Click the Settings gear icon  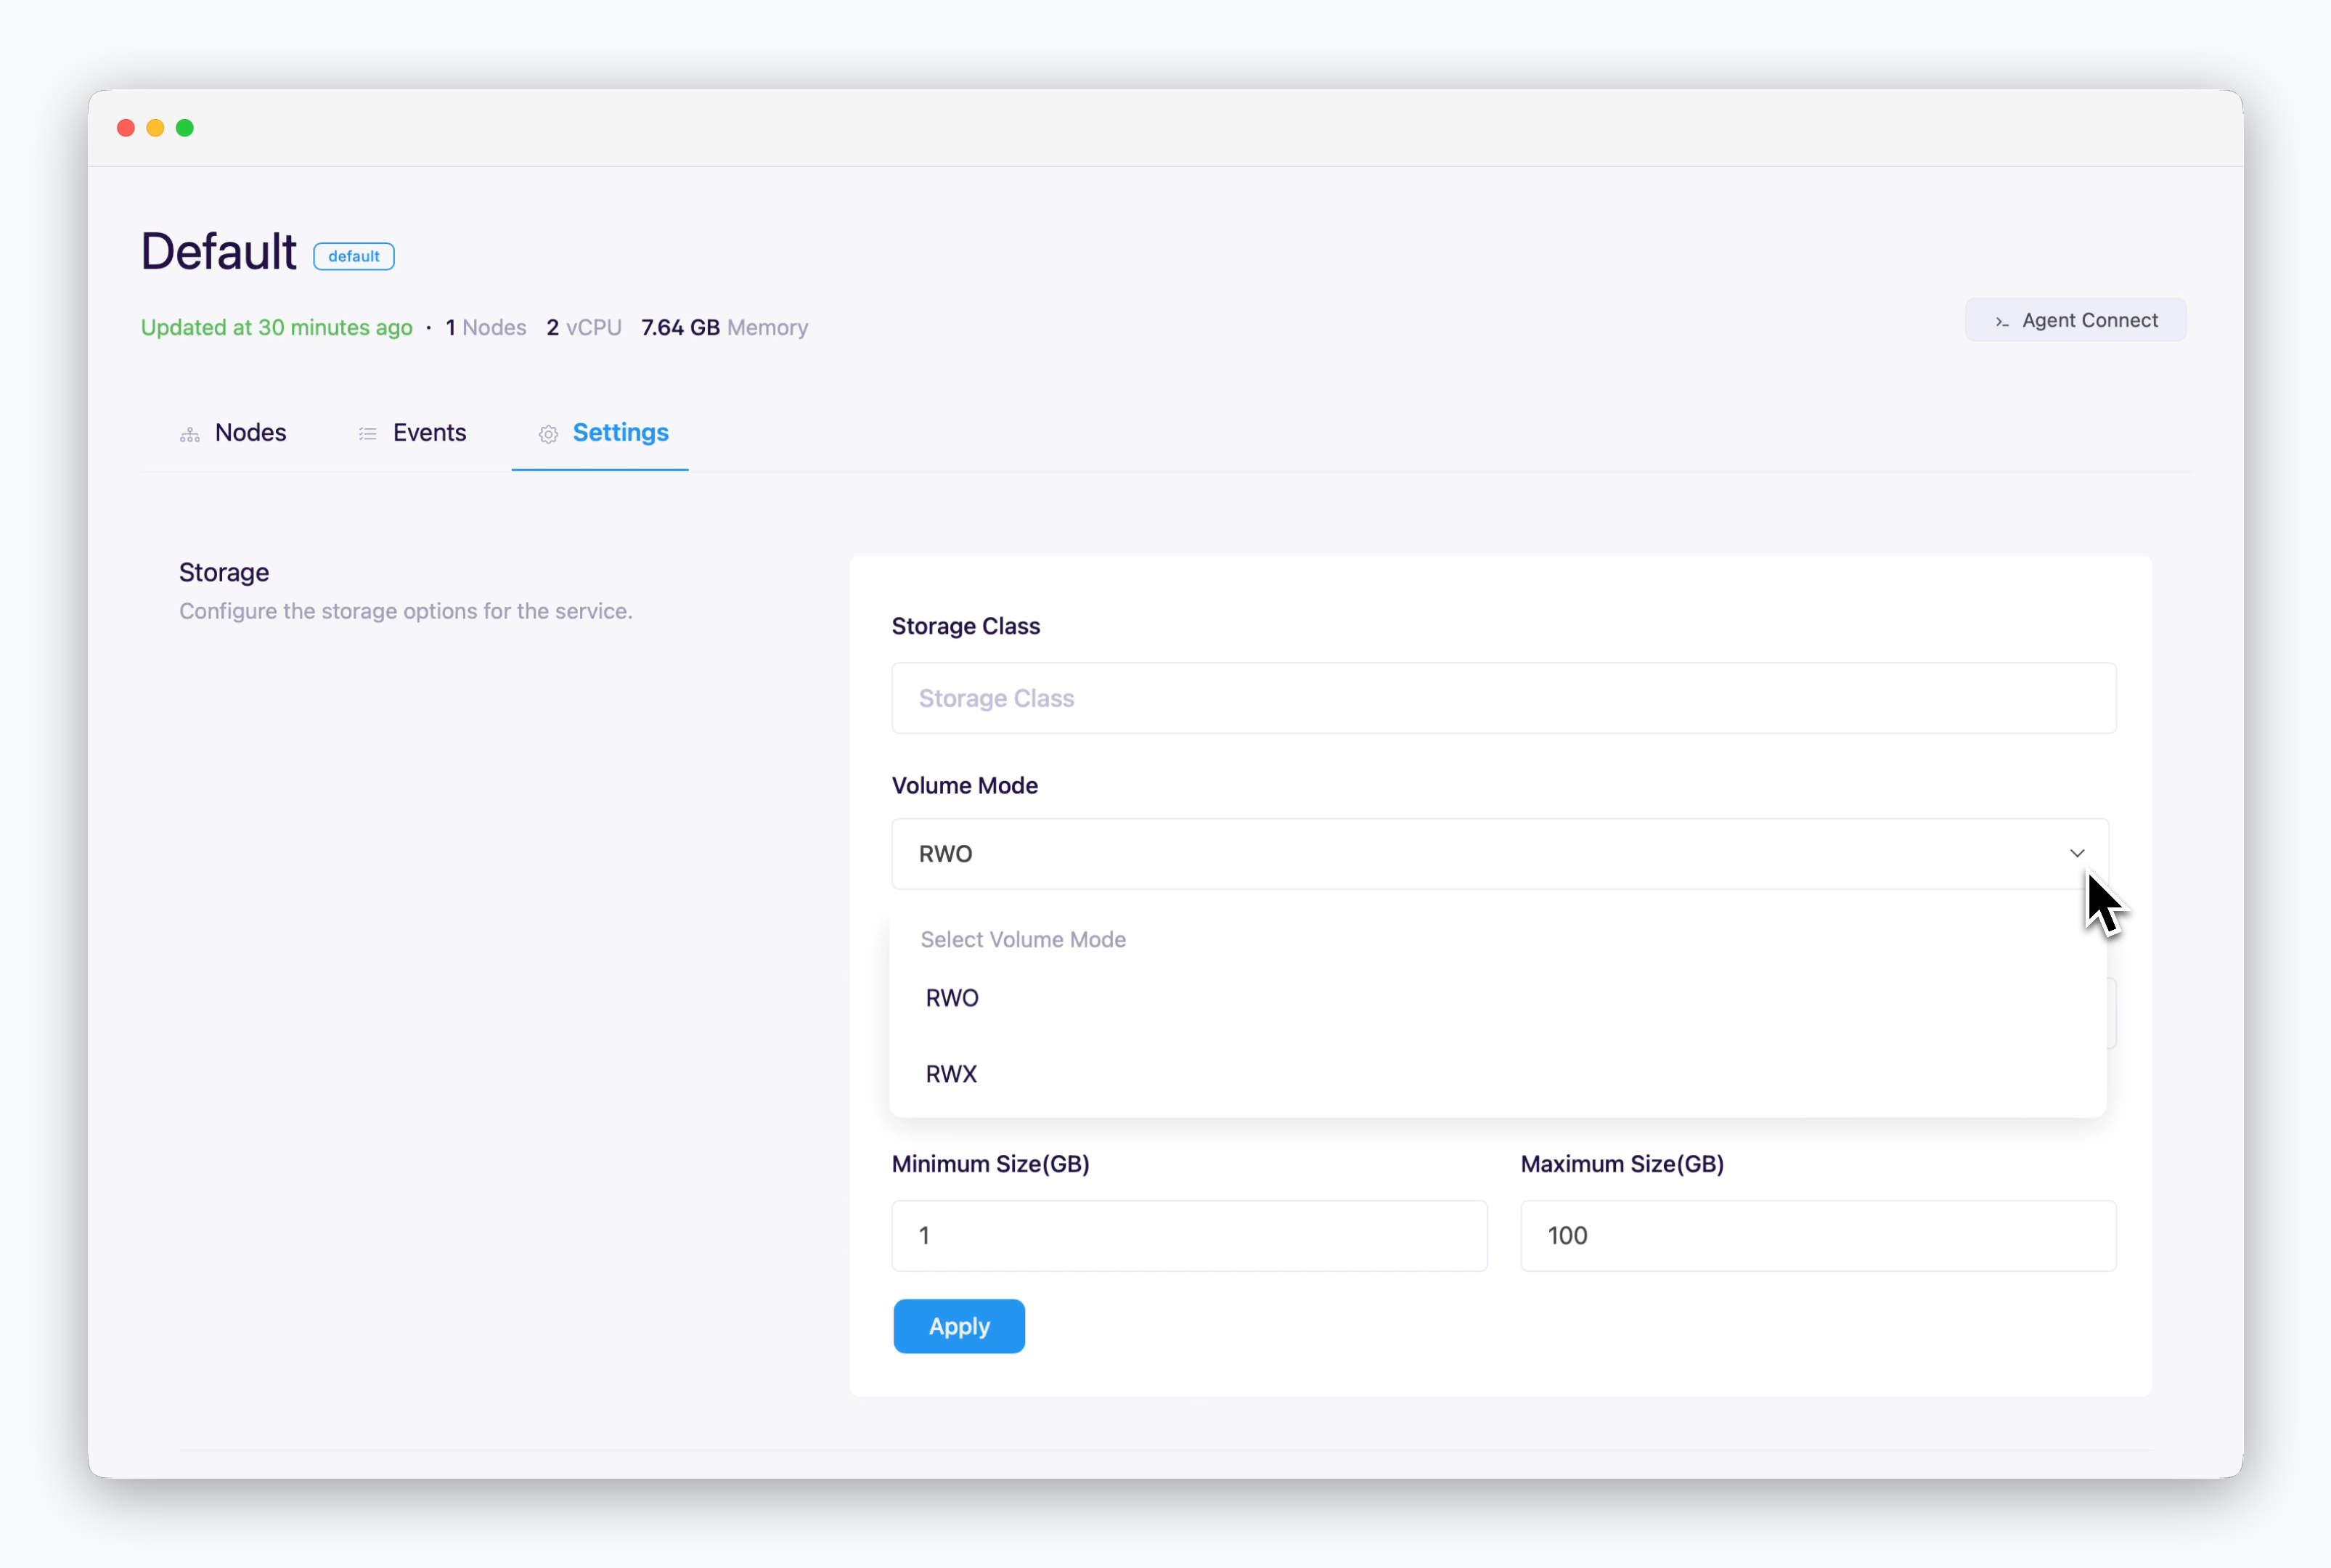click(548, 434)
